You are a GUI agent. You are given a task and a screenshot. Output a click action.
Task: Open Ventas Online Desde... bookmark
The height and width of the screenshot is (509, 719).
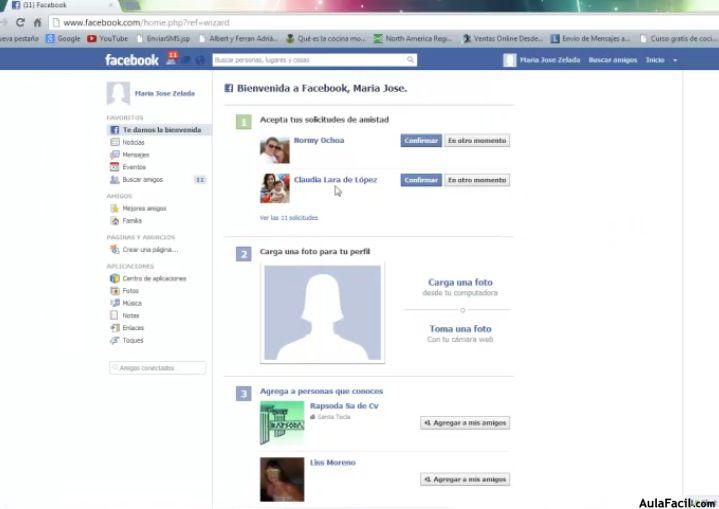click(x=503, y=39)
